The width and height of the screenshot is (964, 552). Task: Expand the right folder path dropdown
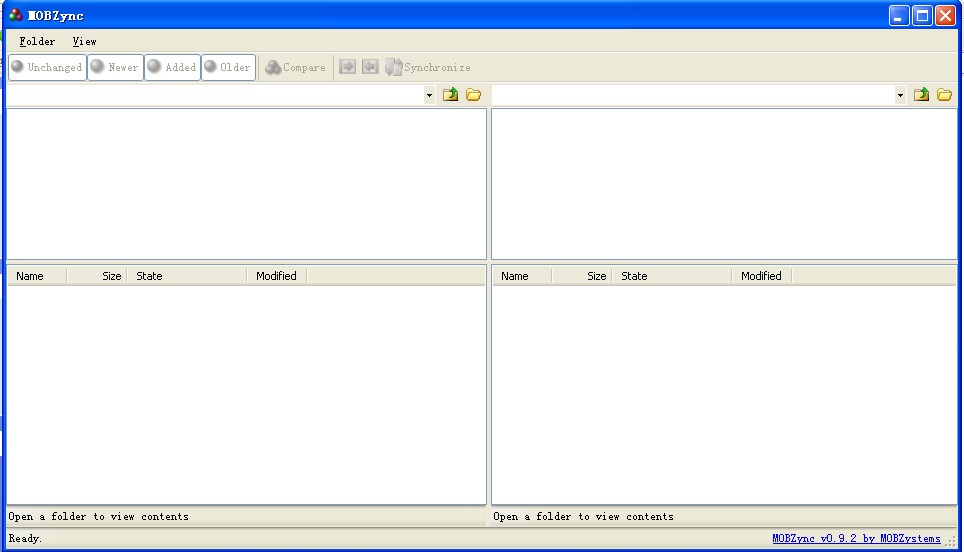pos(900,95)
